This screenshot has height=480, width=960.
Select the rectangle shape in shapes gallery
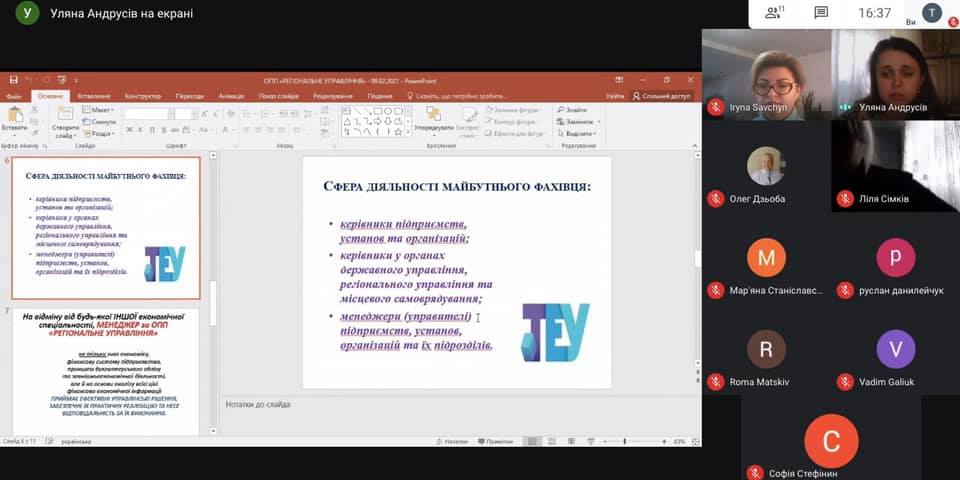click(378, 111)
